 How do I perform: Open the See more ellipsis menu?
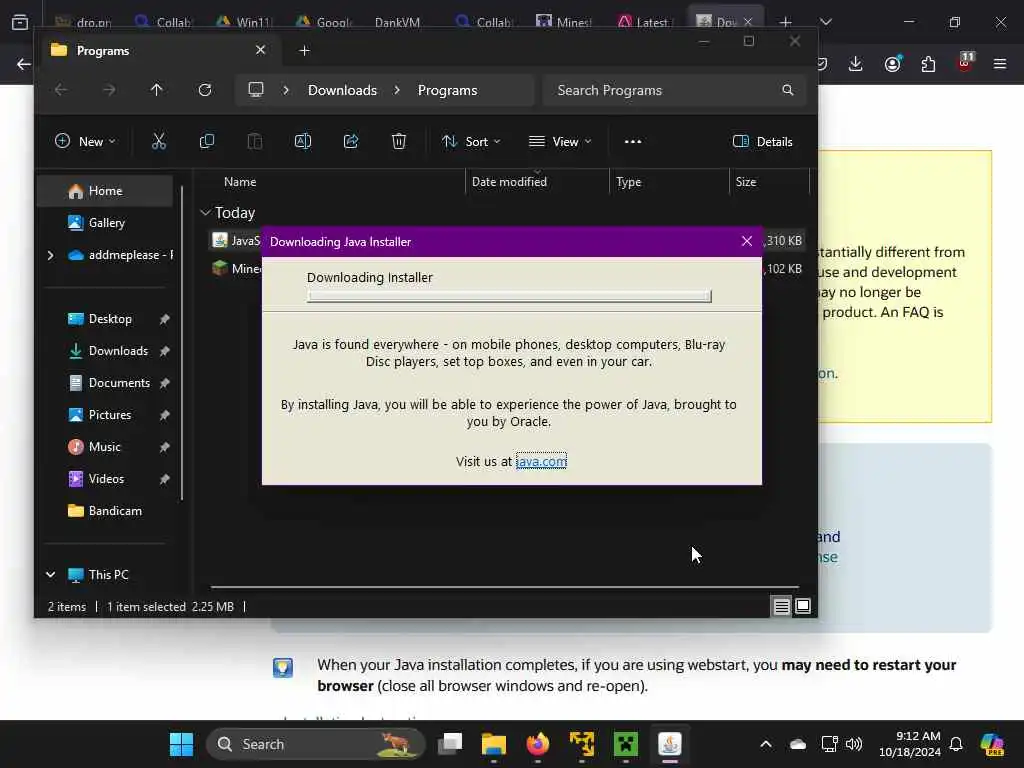[x=633, y=142]
